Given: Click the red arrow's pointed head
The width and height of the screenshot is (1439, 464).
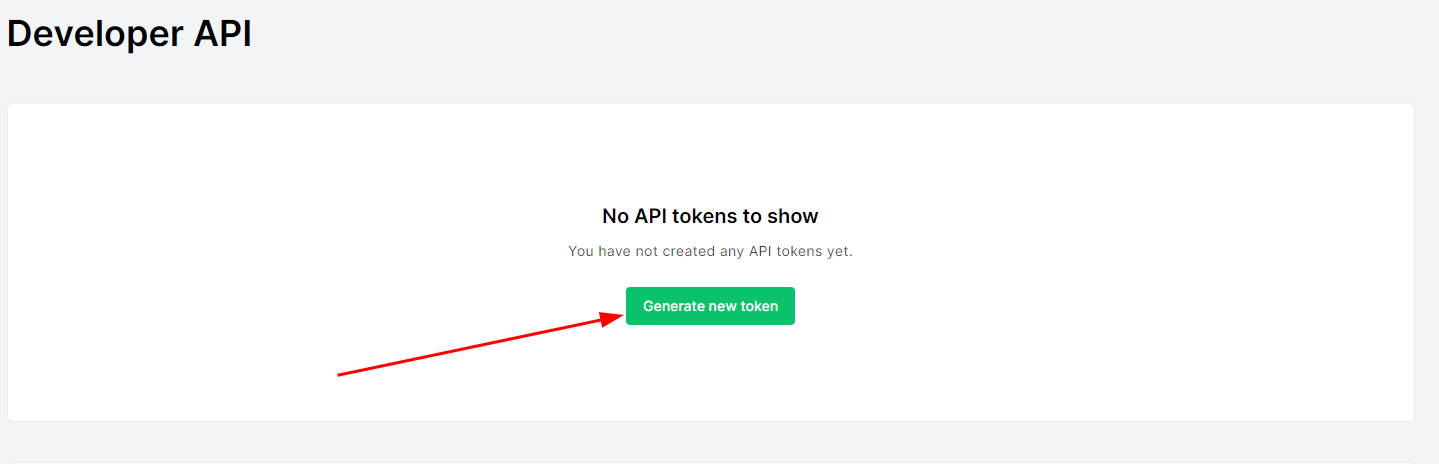Looking at the screenshot, I should 615,317.
